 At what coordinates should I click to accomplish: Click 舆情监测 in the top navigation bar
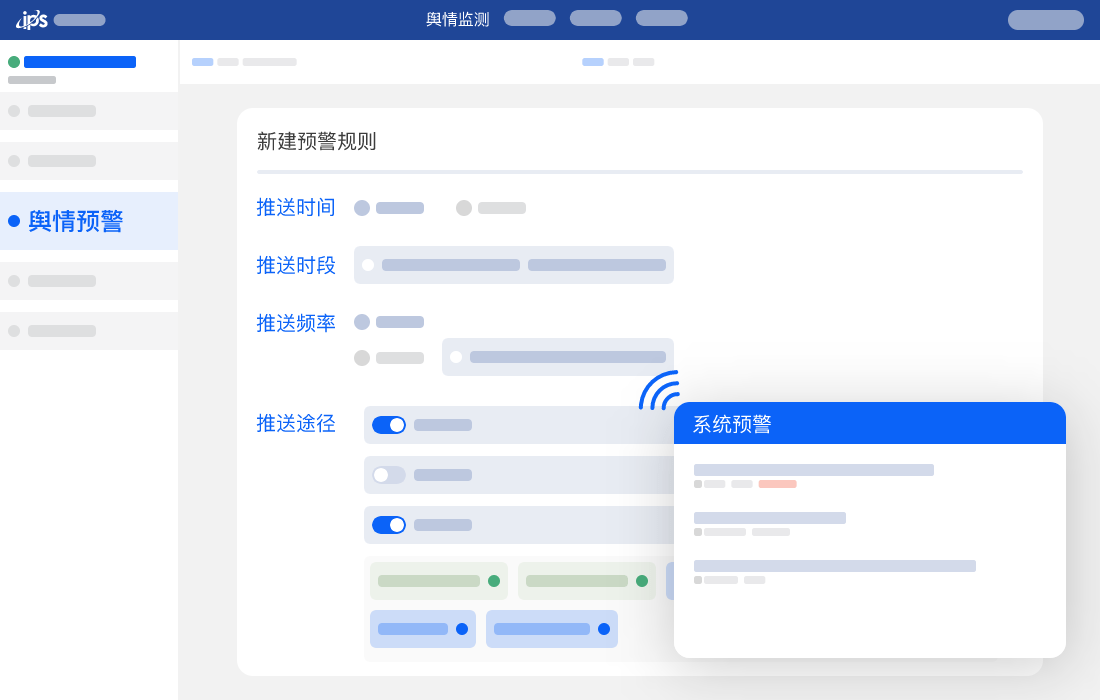(x=456, y=19)
